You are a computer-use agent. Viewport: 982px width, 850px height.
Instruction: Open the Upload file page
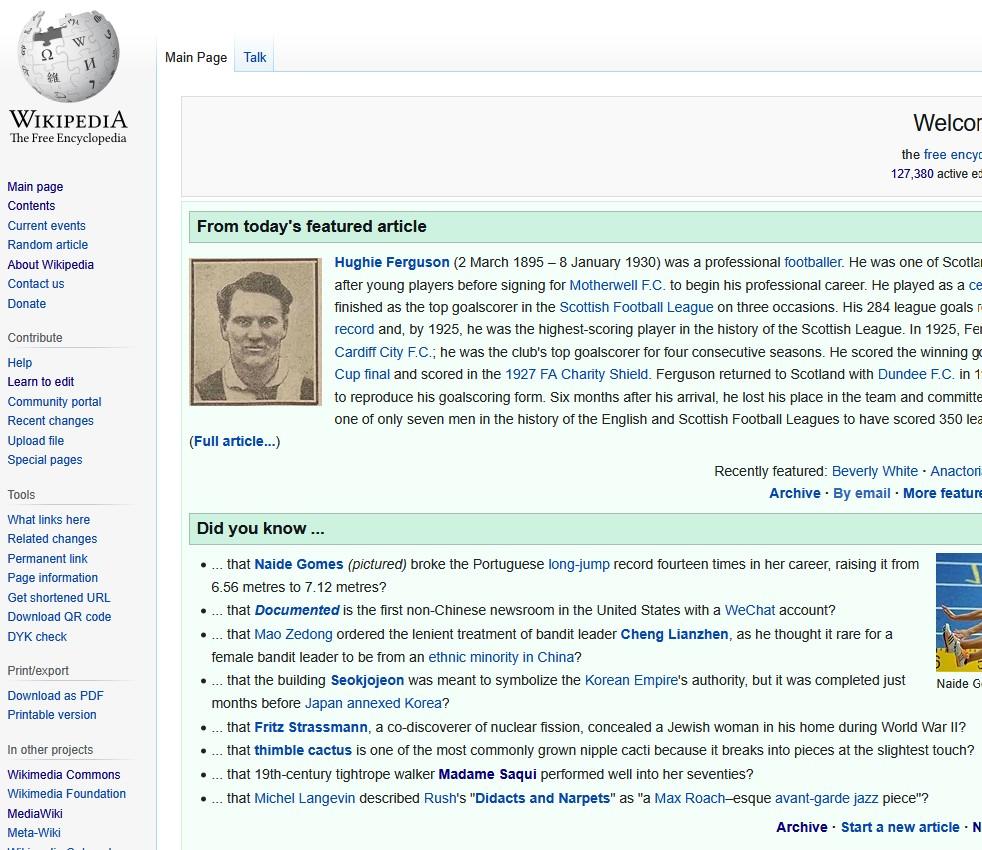pos(36,441)
